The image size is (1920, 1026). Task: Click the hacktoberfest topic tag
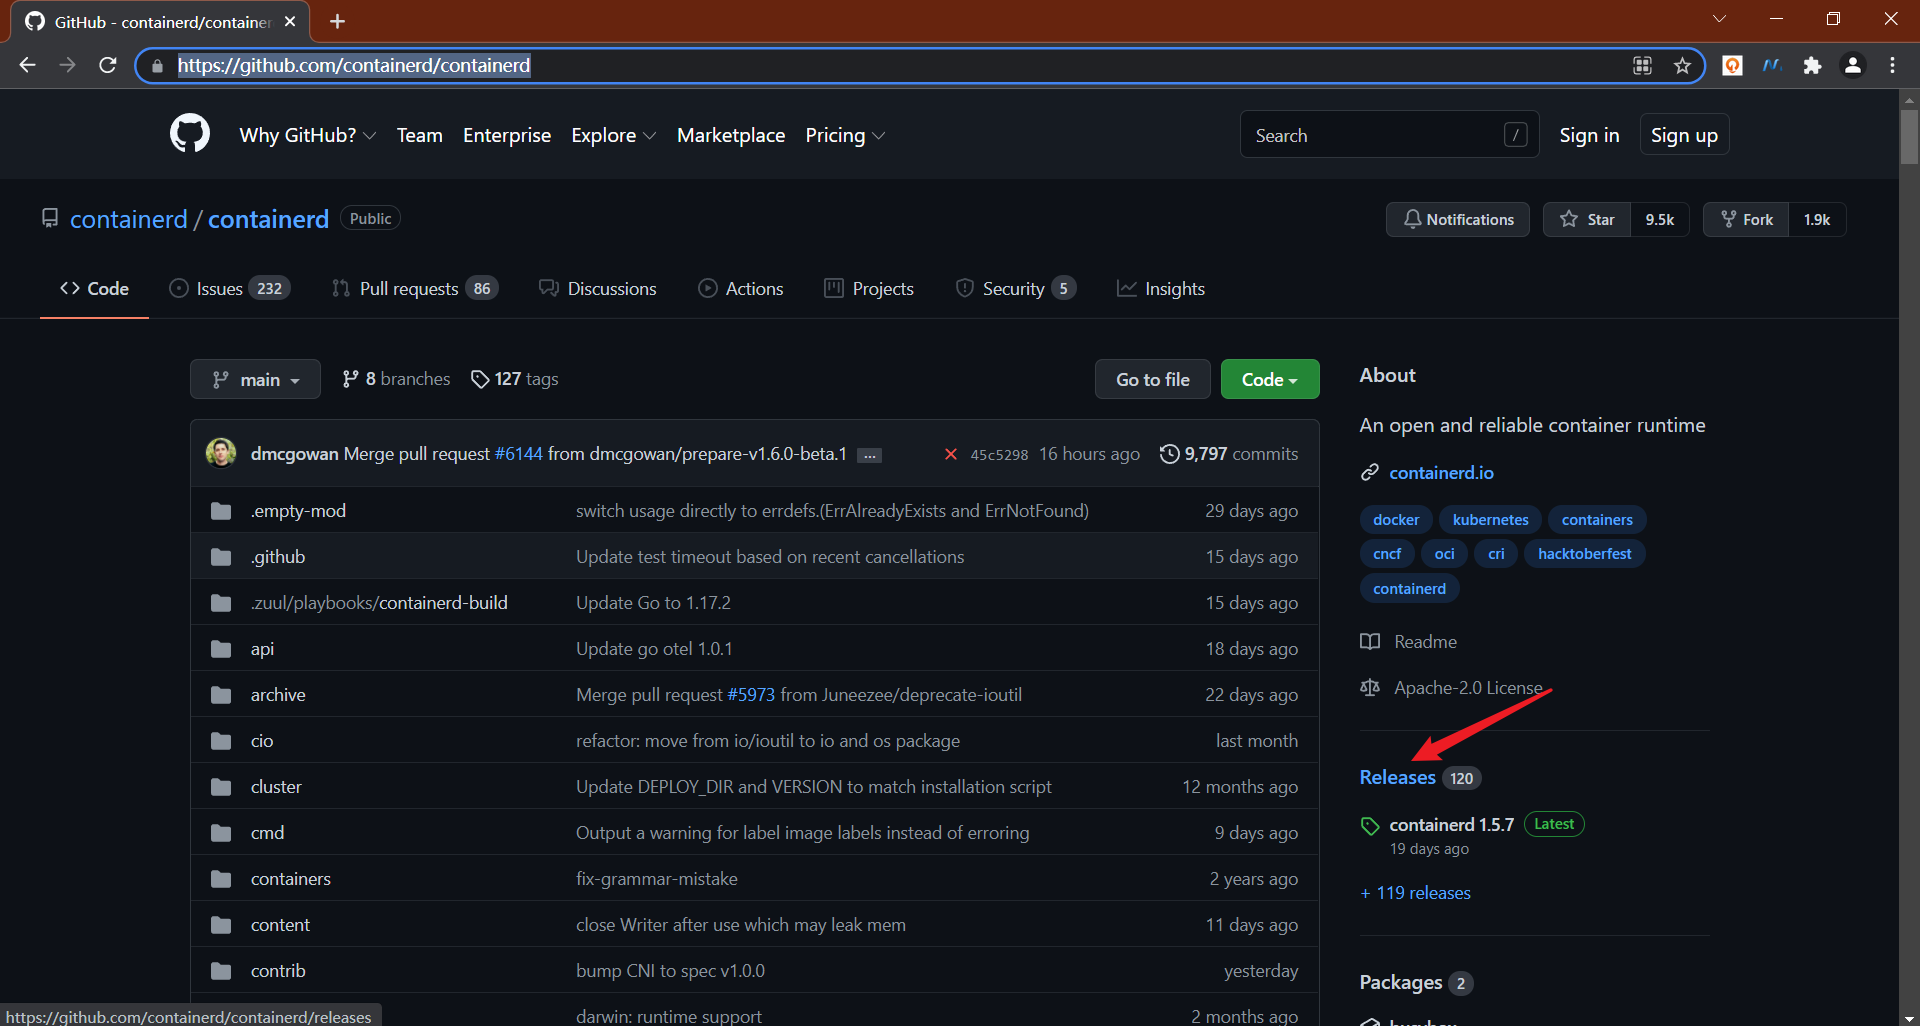tap(1584, 553)
